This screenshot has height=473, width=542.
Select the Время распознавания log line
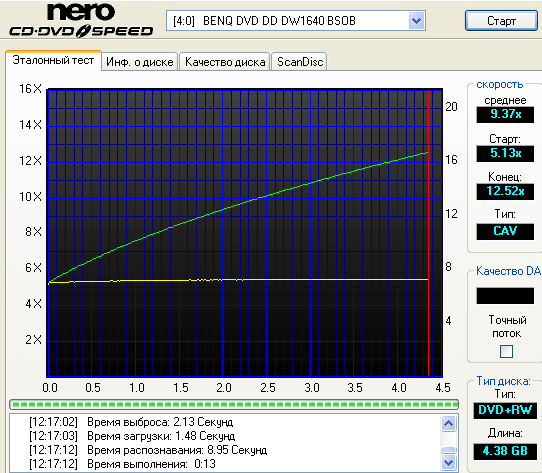pos(148,450)
